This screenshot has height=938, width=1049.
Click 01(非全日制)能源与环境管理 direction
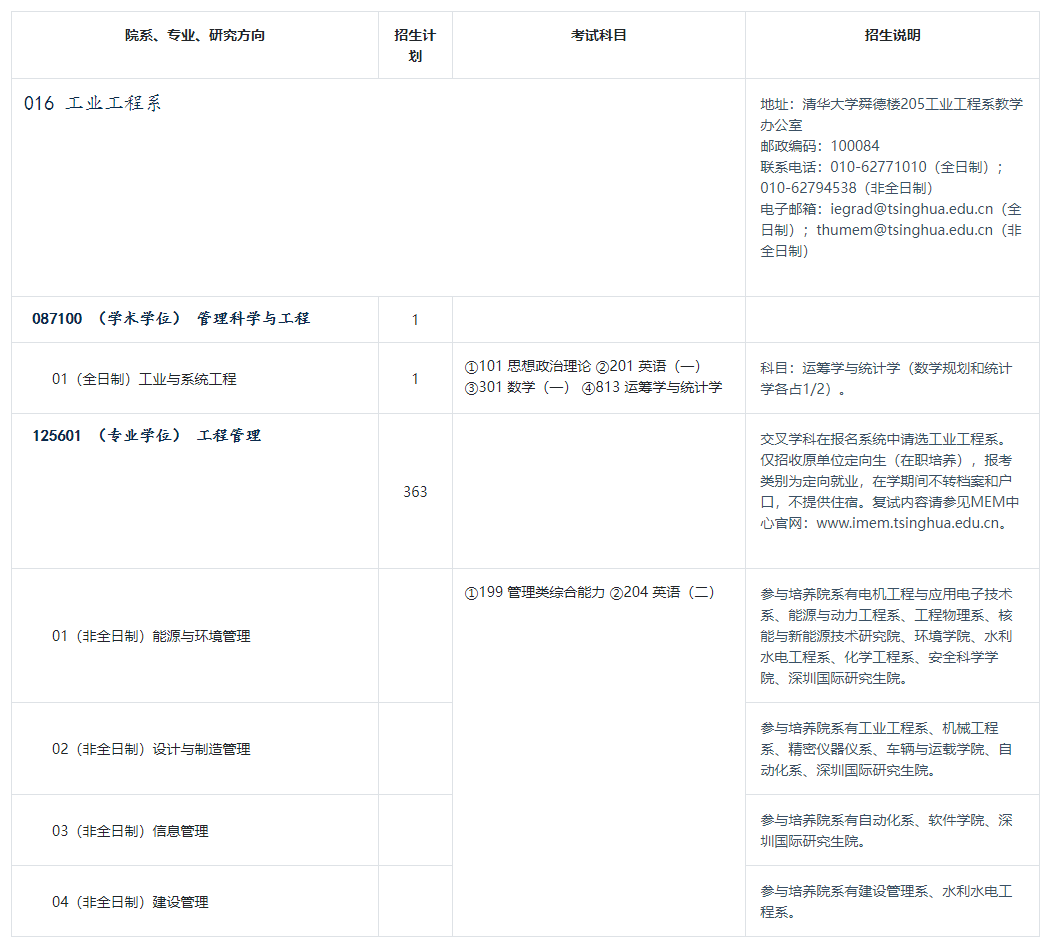[151, 636]
